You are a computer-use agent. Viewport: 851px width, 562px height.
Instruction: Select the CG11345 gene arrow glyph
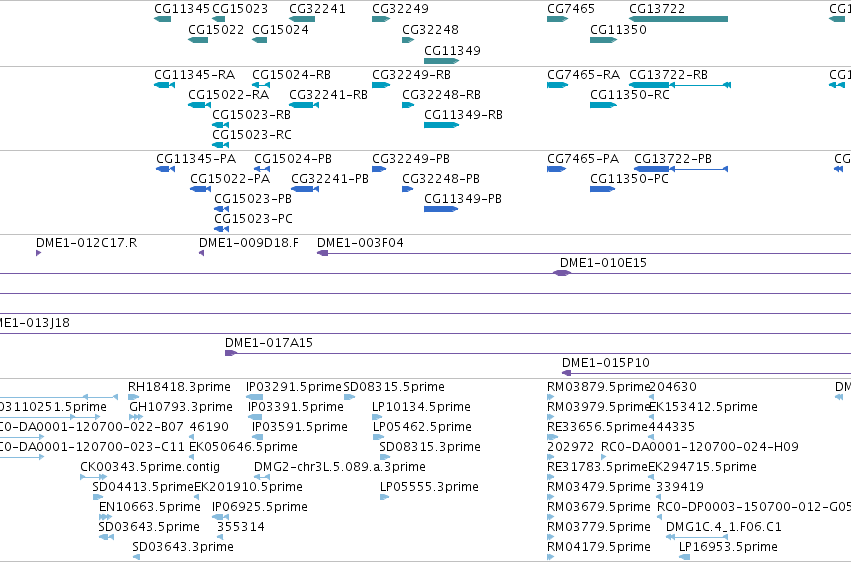162,19
